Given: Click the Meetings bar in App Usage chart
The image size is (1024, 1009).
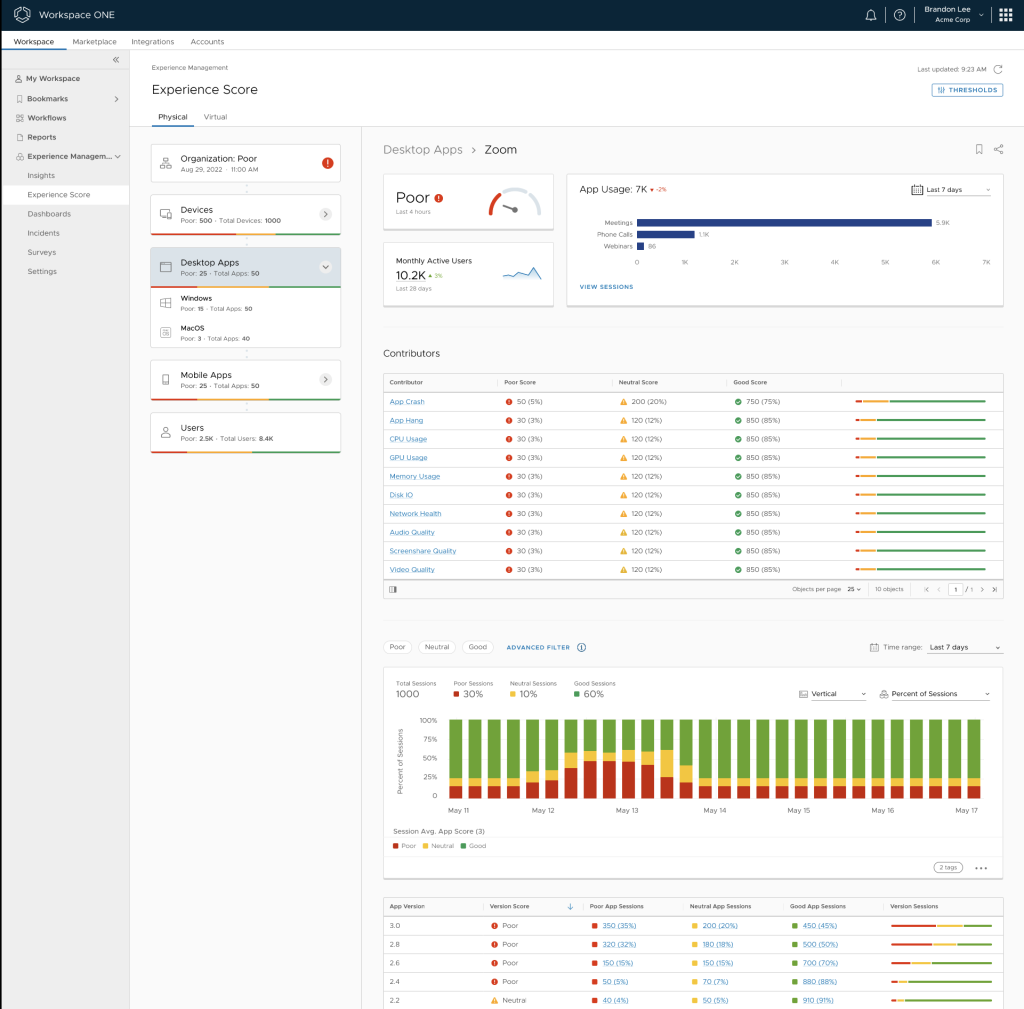Looking at the screenshot, I should pos(783,223).
